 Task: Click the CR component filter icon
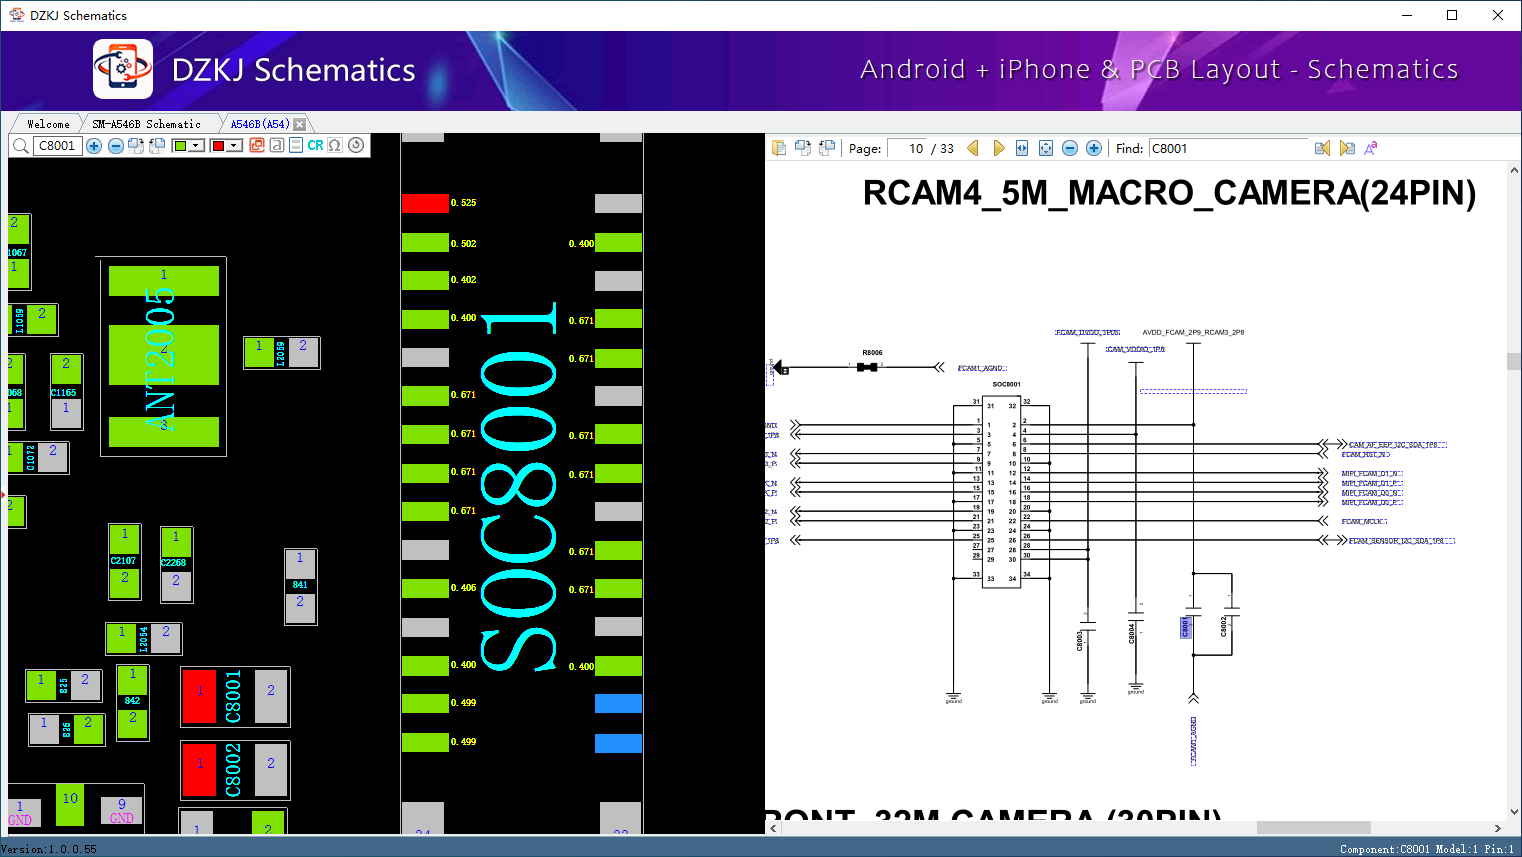(x=315, y=145)
